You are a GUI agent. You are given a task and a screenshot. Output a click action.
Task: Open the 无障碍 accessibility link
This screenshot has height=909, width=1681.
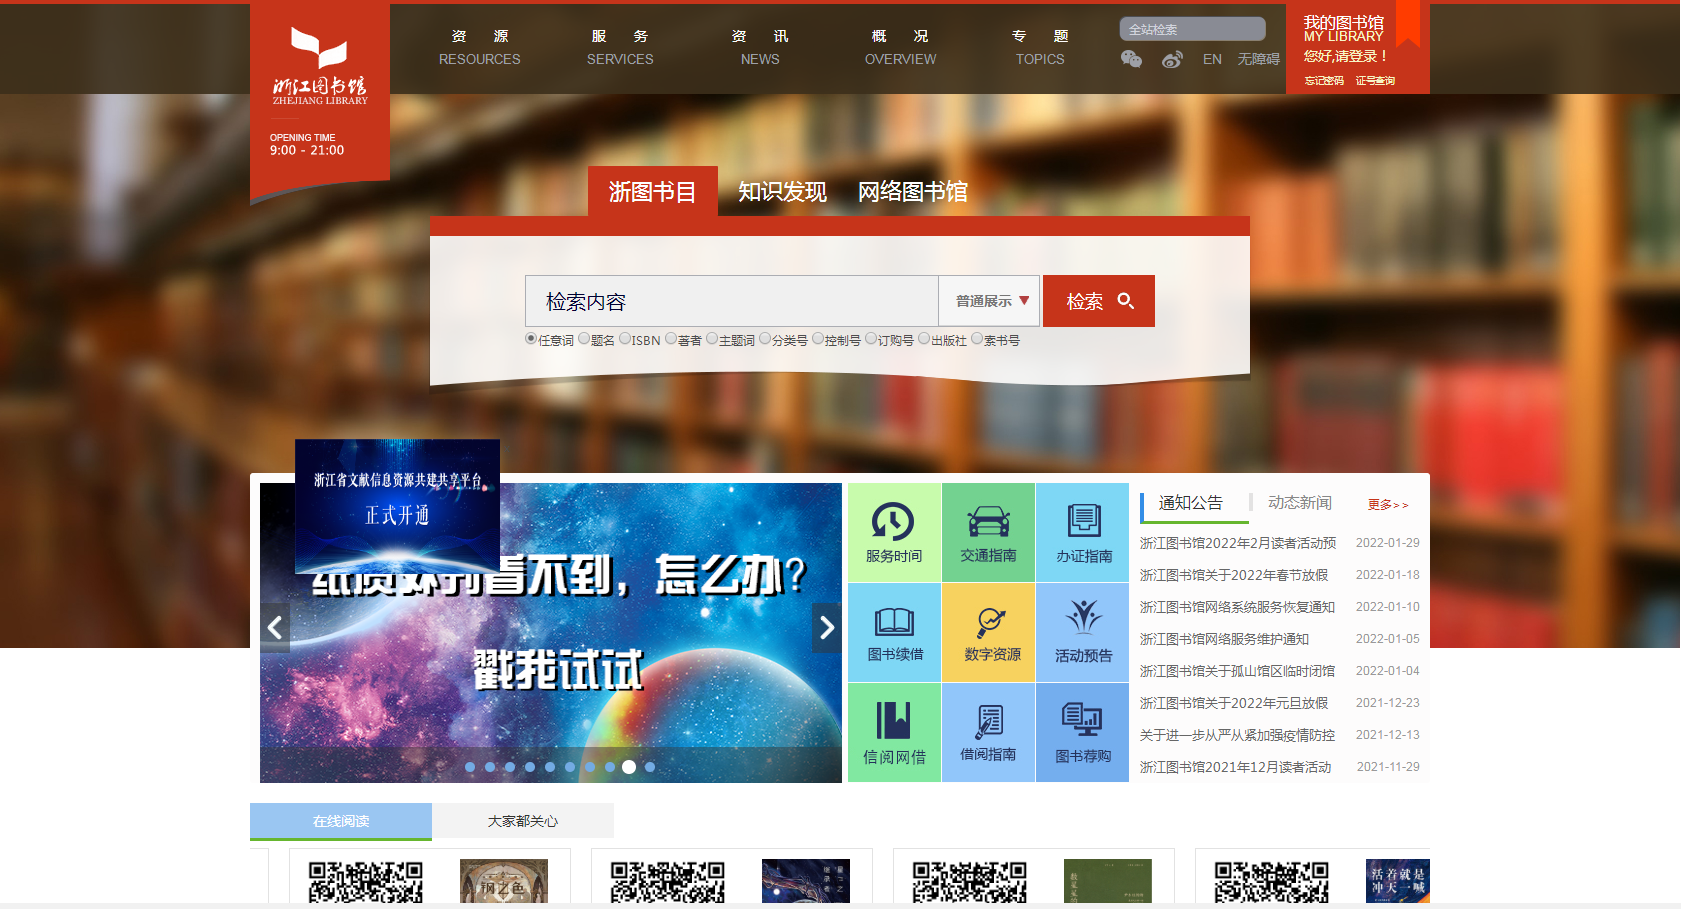point(1259,59)
